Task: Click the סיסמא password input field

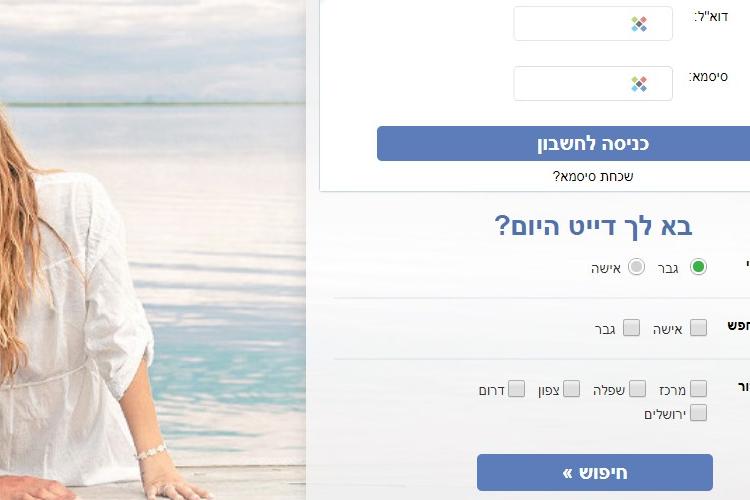Action: [593, 84]
